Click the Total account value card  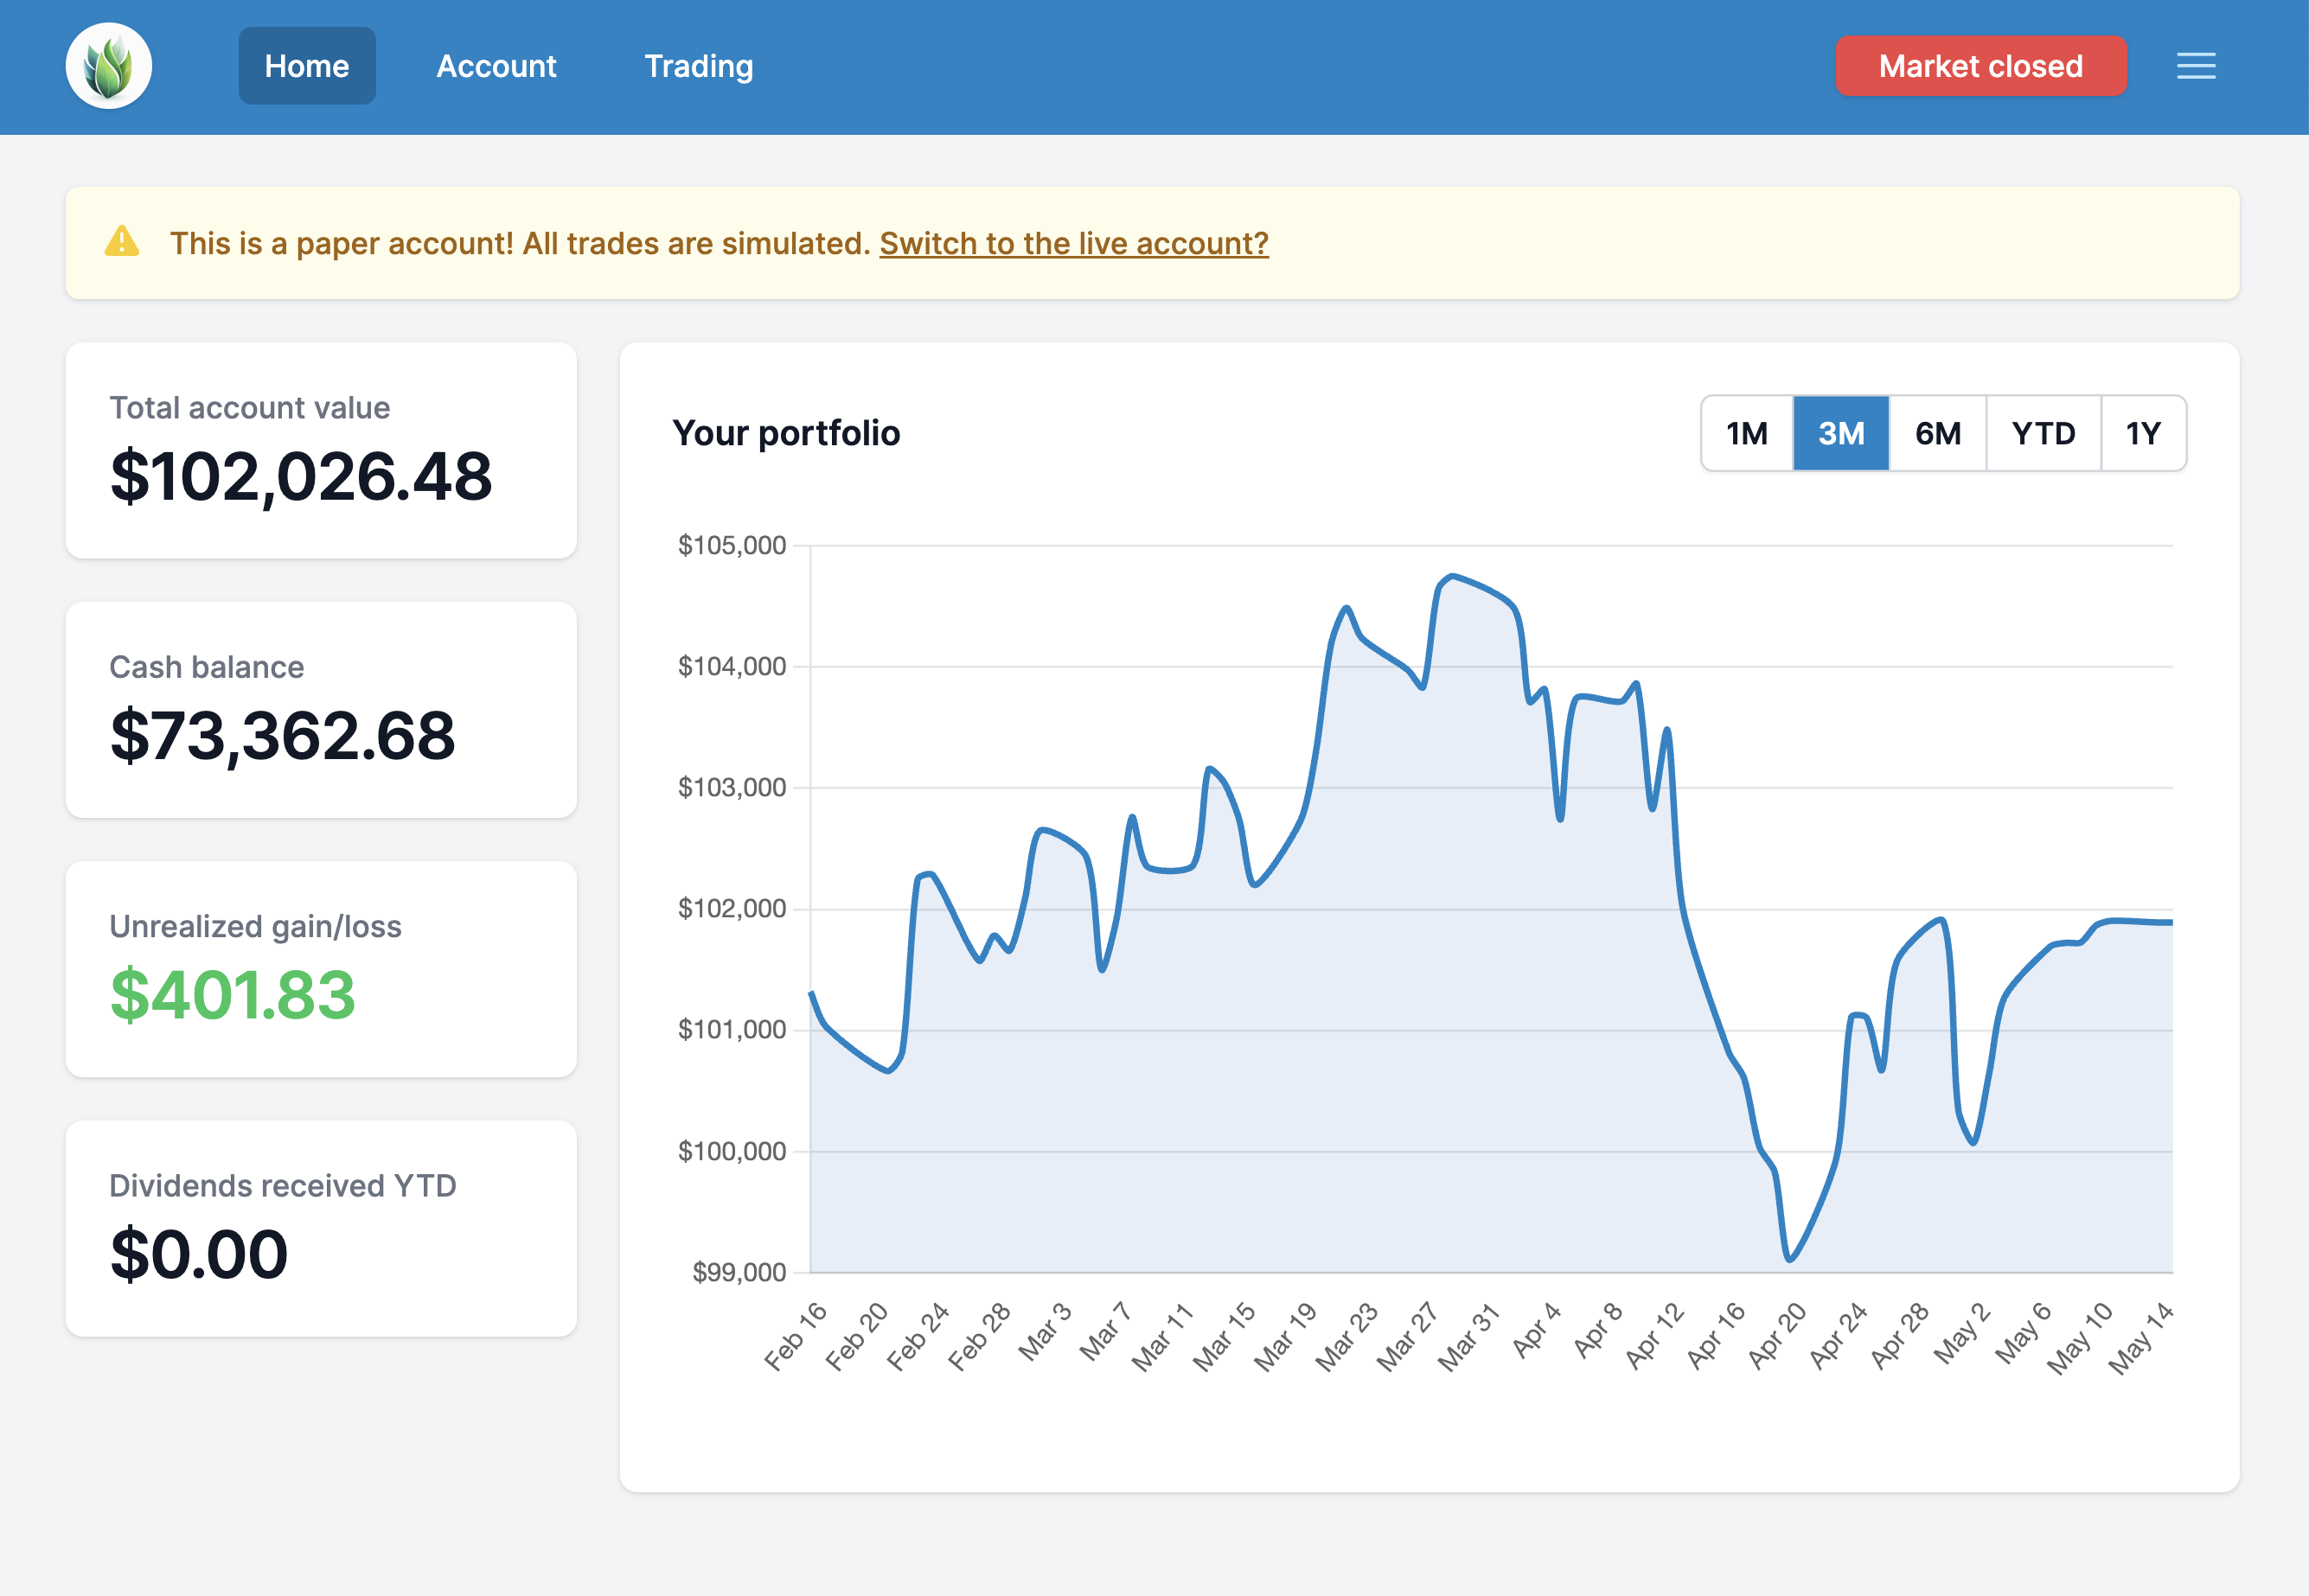pyautogui.click(x=320, y=450)
